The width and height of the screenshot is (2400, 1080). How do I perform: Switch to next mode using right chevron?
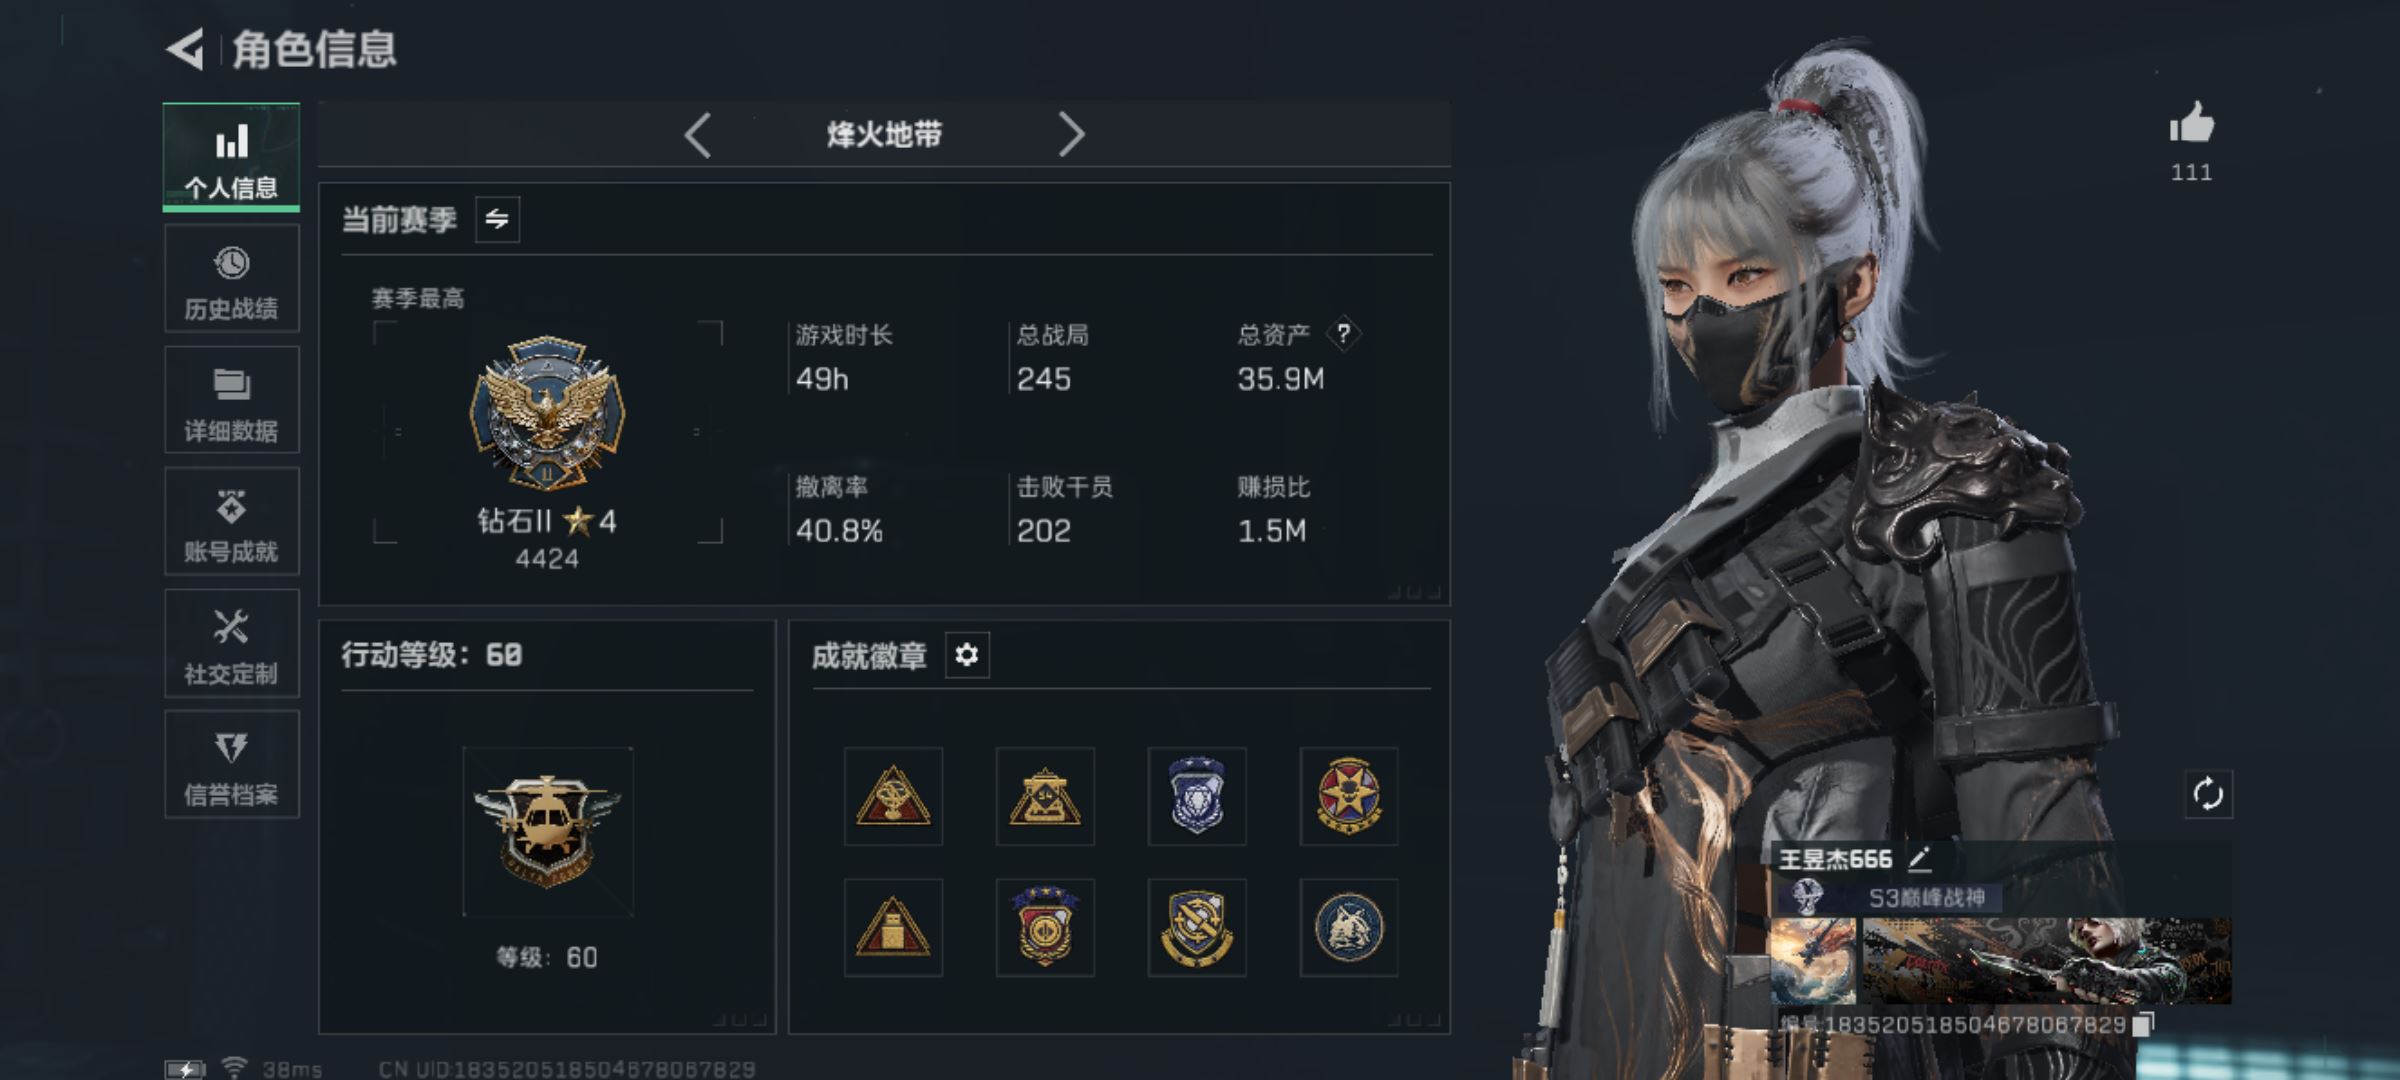pyautogui.click(x=1071, y=135)
